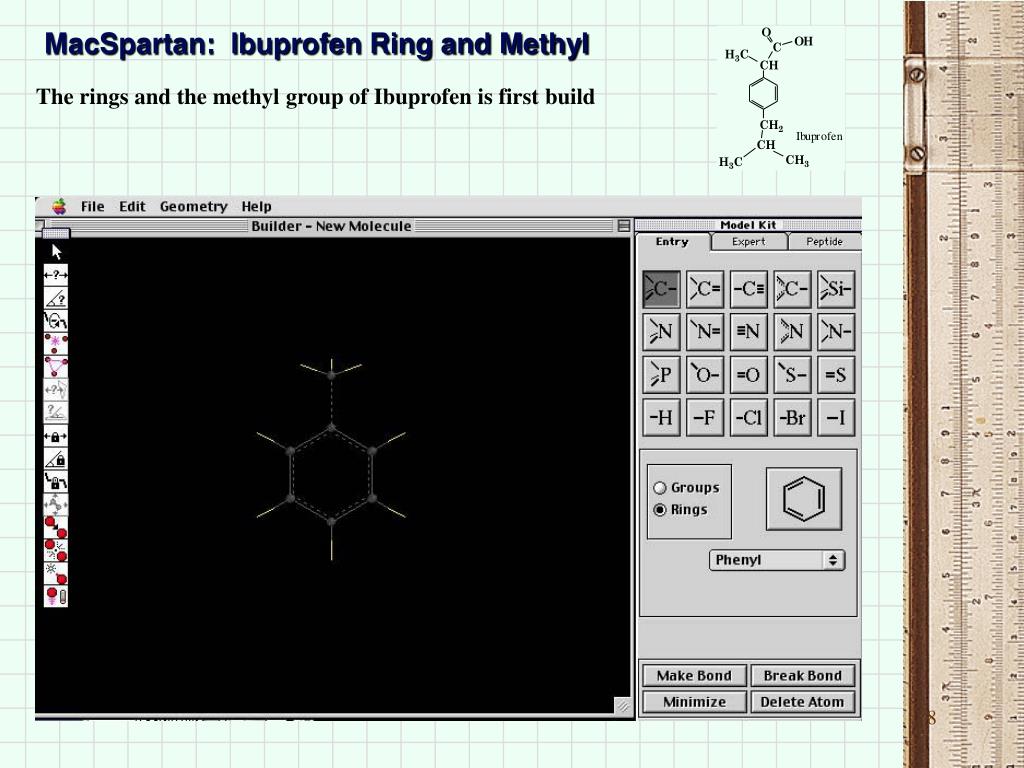The width and height of the screenshot is (1024, 768).
Task: Pick the ≡N triple-bond nitrogen button
Action: tap(748, 332)
